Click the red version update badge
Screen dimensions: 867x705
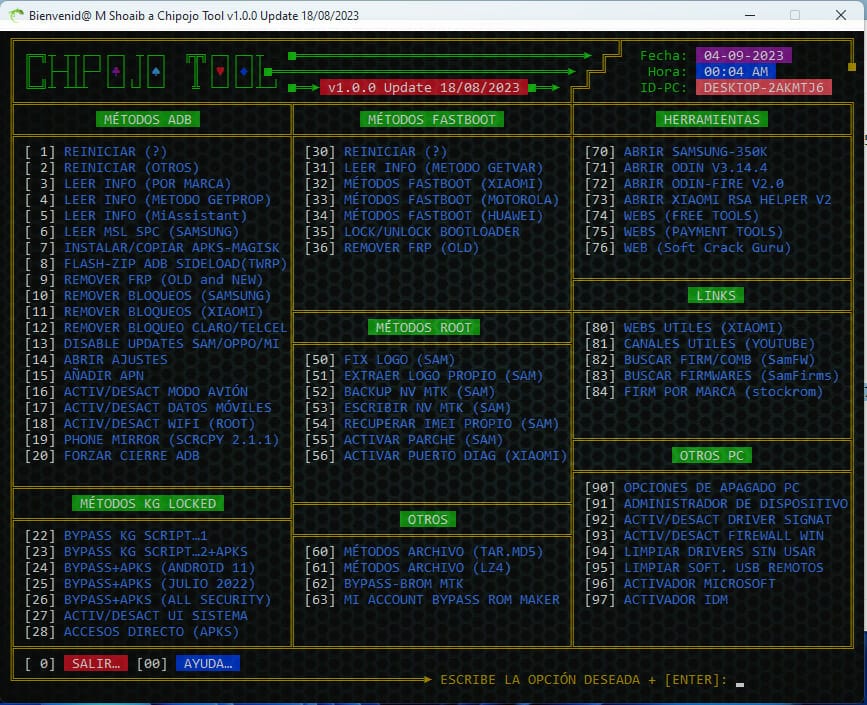pyautogui.click(x=423, y=87)
